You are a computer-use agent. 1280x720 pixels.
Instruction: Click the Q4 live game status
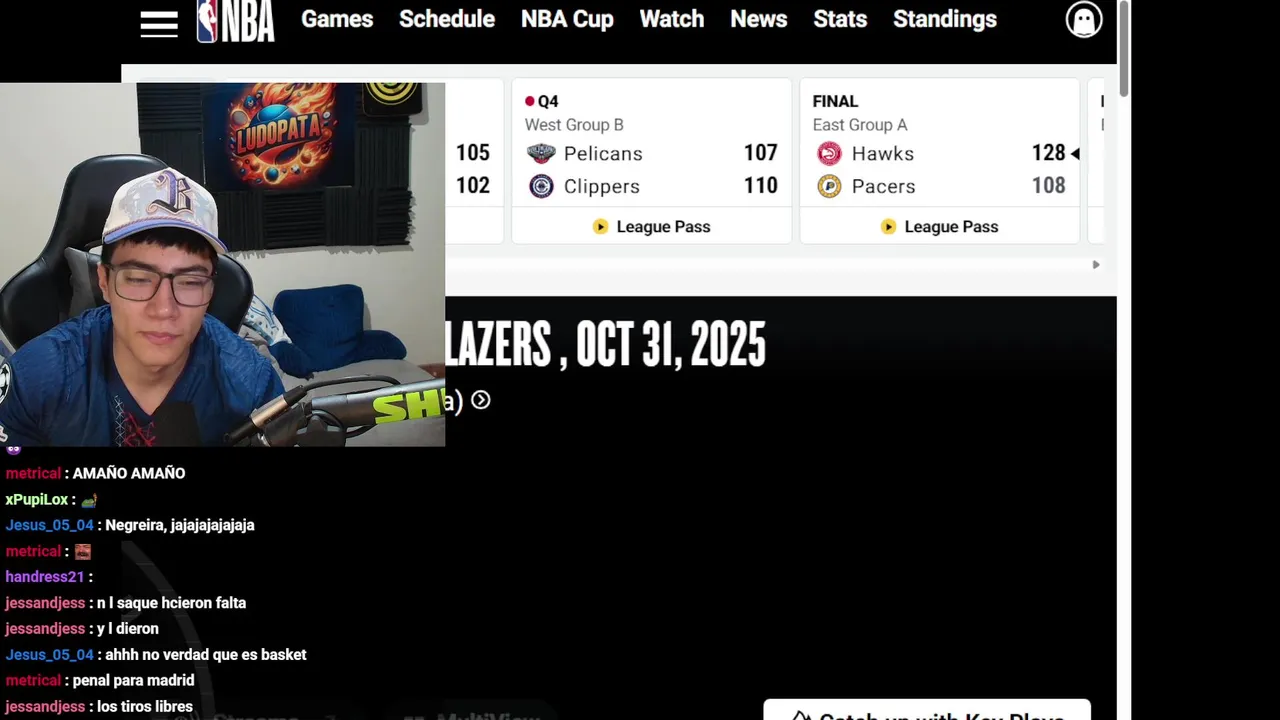(541, 101)
